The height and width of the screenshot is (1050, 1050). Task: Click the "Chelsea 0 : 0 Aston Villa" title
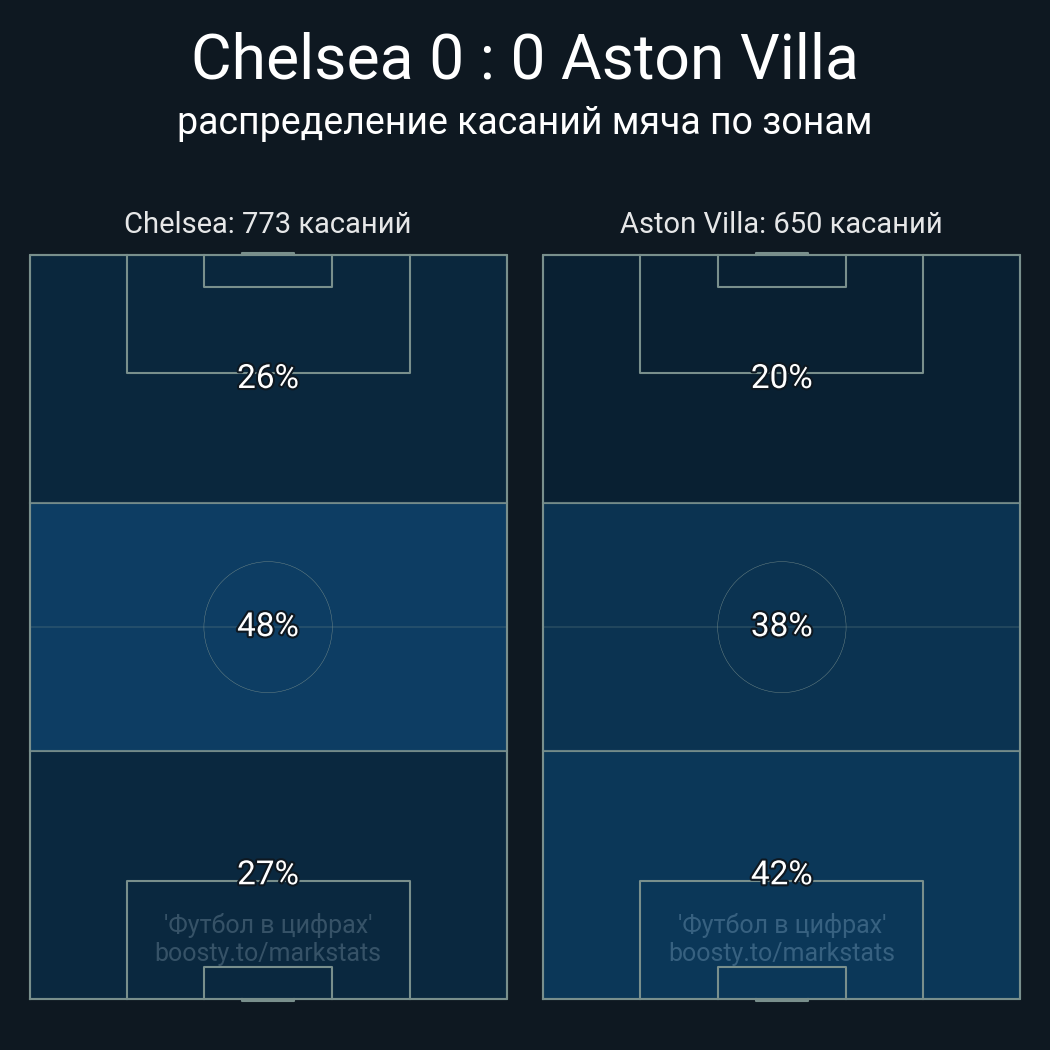524,58
